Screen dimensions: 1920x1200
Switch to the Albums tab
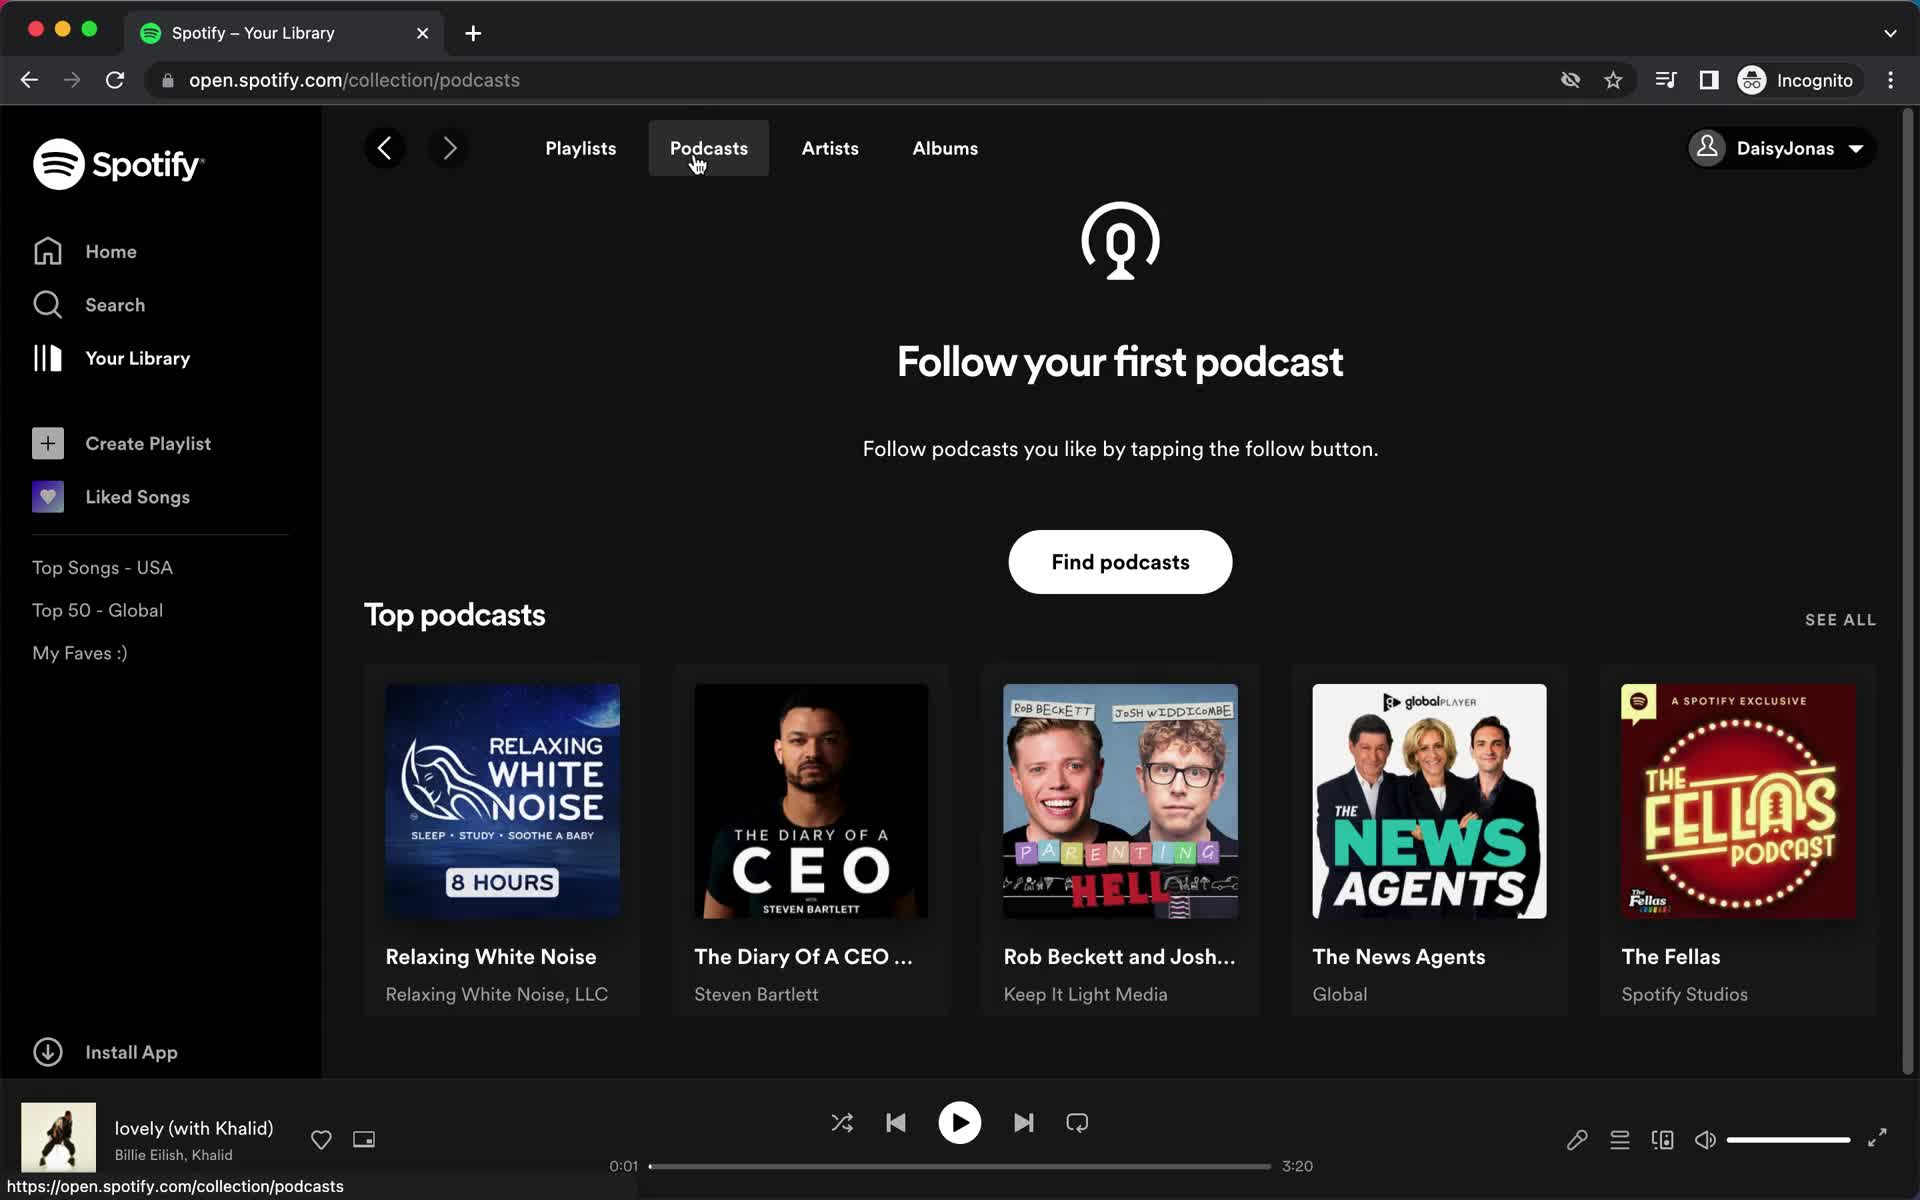pyautogui.click(x=945, y=148)
